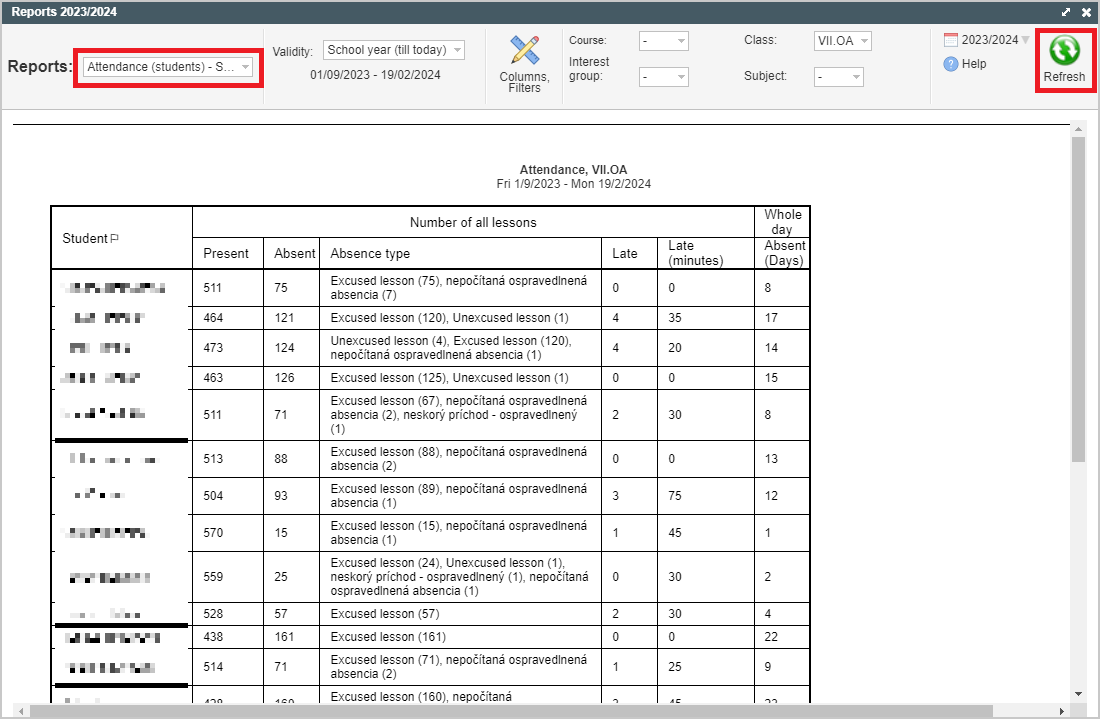
Task: Click the Whole day header
Action: tap(783, 222)
